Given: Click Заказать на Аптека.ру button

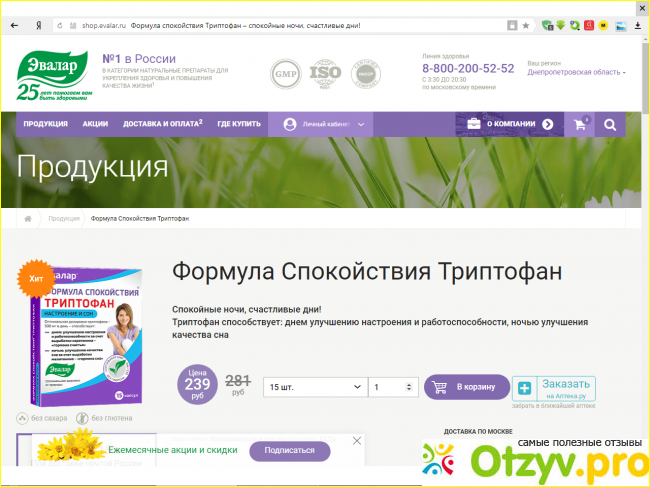Looking at the screenshot, I should [555, 388].
